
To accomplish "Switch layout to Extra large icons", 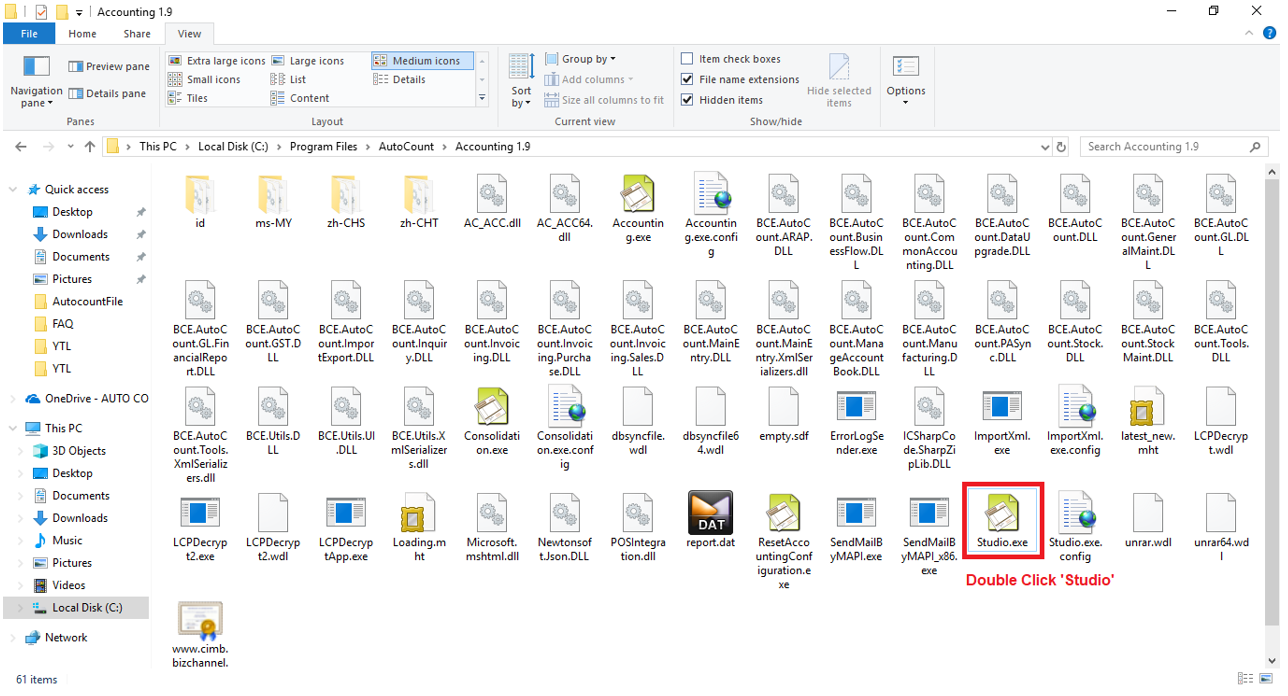I will tap(217, 61).
